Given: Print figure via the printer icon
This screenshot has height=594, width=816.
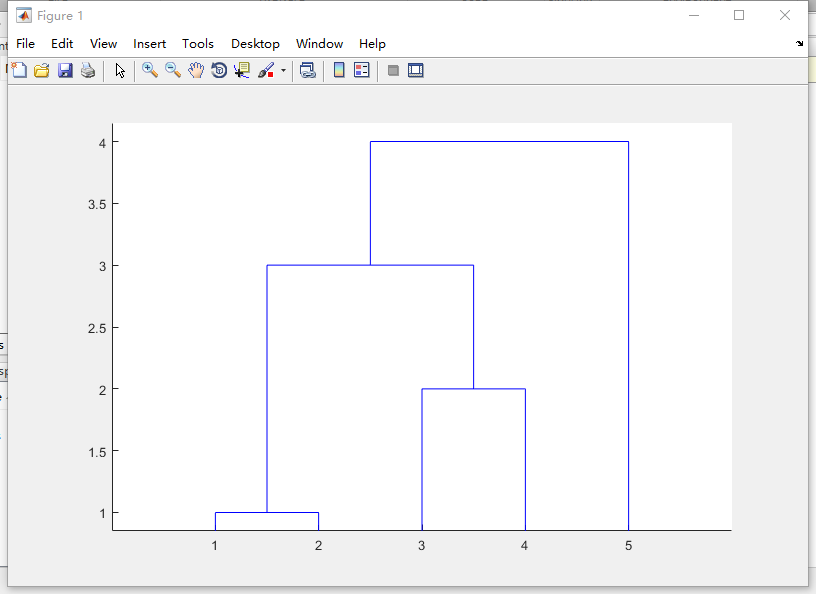Looking at the screenshot, I should [x=88, y=70].
